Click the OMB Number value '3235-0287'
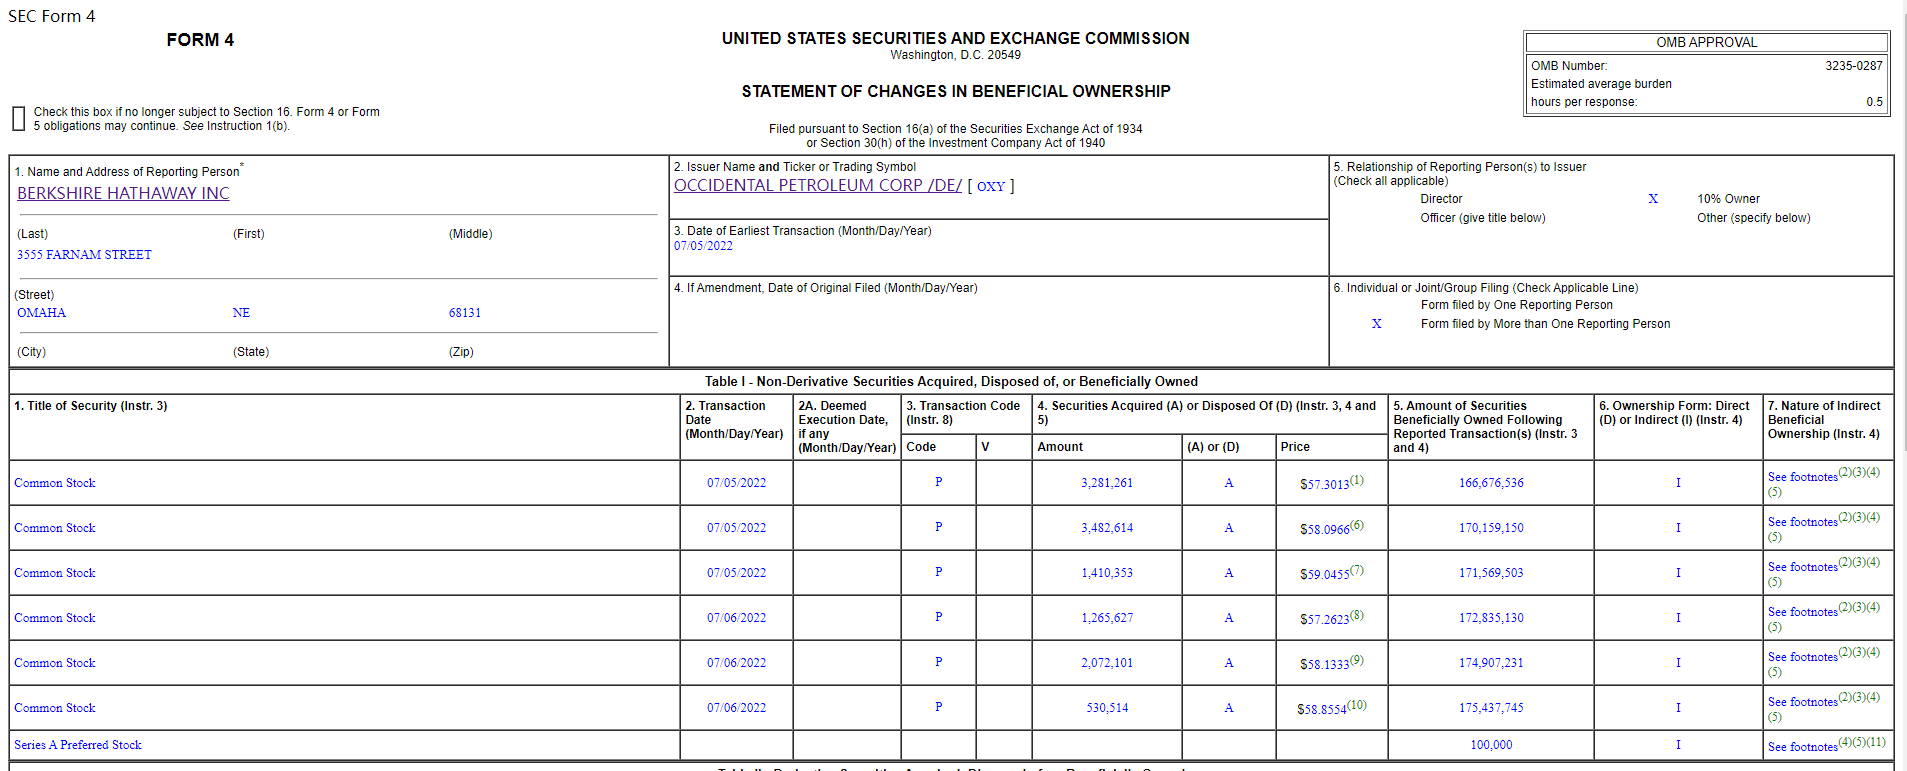This screenshot has width=1907, height=771. (x=1854, y=66)
